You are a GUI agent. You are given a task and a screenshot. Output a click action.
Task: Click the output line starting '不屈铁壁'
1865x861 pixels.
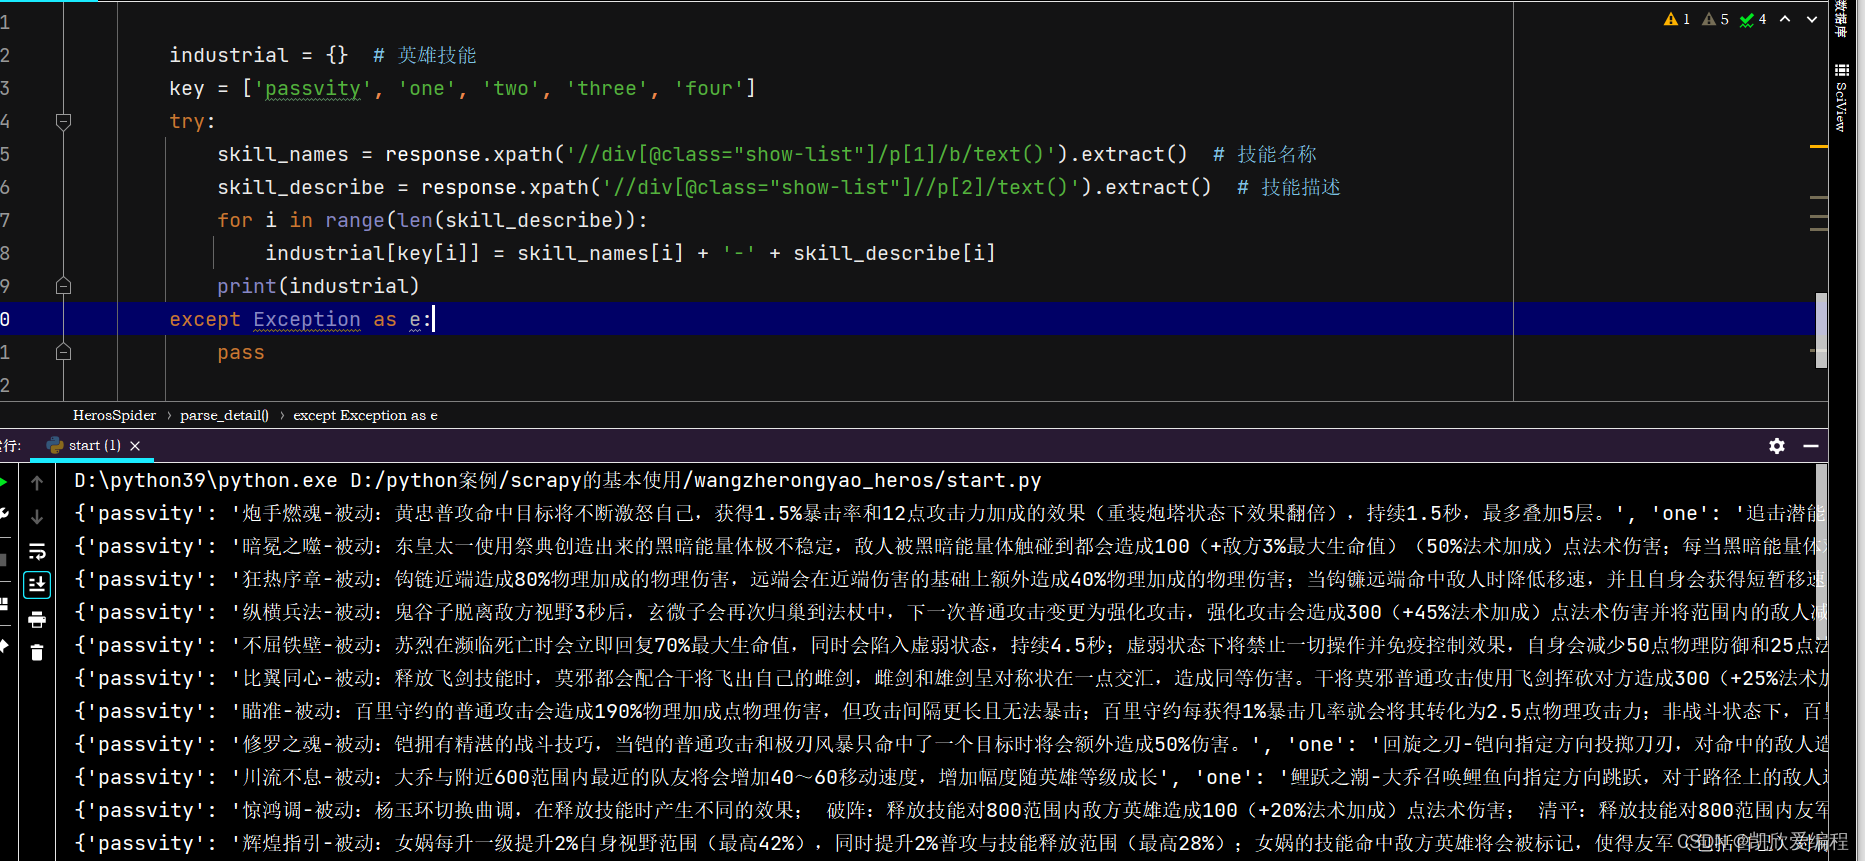pos(950,645)
